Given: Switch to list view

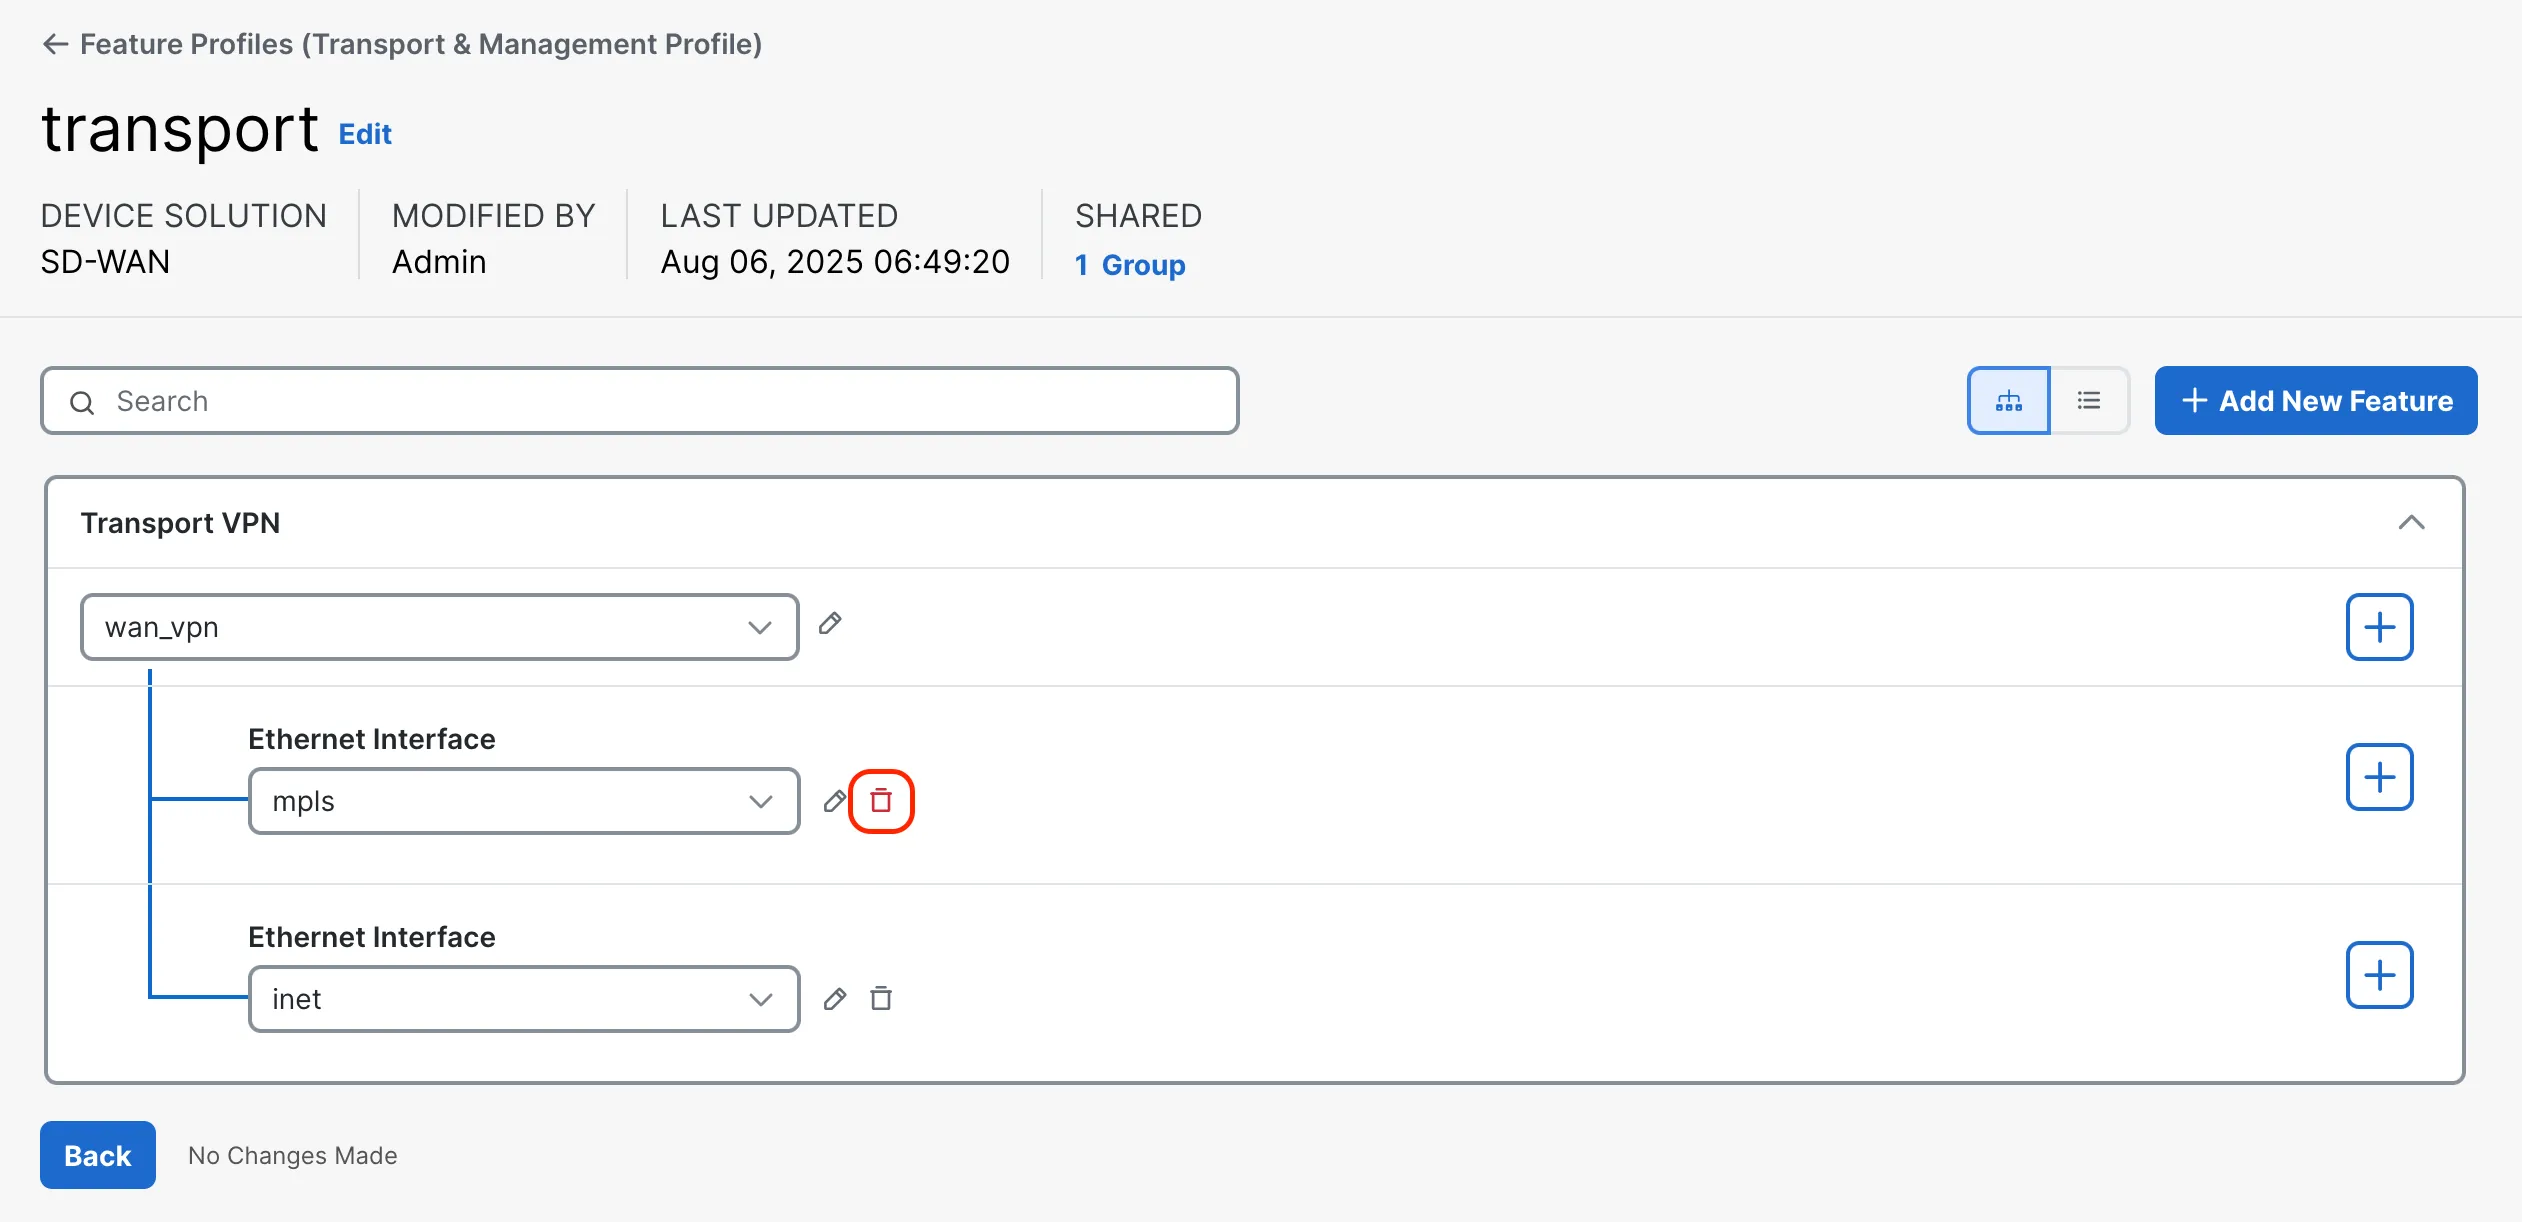Looking at the screenshot, I should (x=2089, y=401).
